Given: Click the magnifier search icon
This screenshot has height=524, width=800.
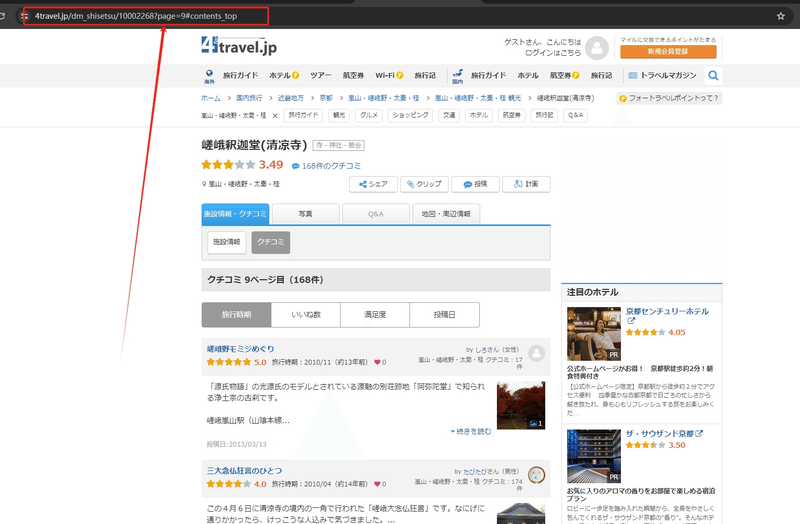Looking at the screenshot, I should tap(713, 76).
